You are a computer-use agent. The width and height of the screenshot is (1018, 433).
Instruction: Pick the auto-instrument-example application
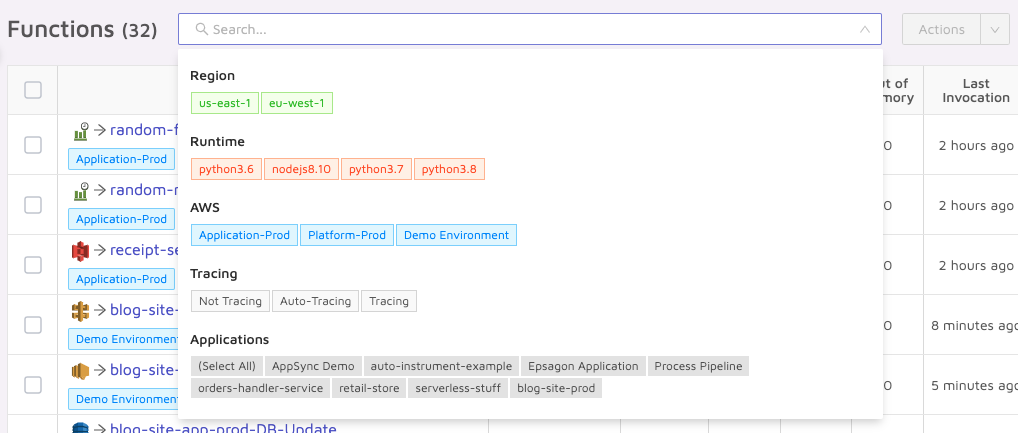(x=441, y=366)
